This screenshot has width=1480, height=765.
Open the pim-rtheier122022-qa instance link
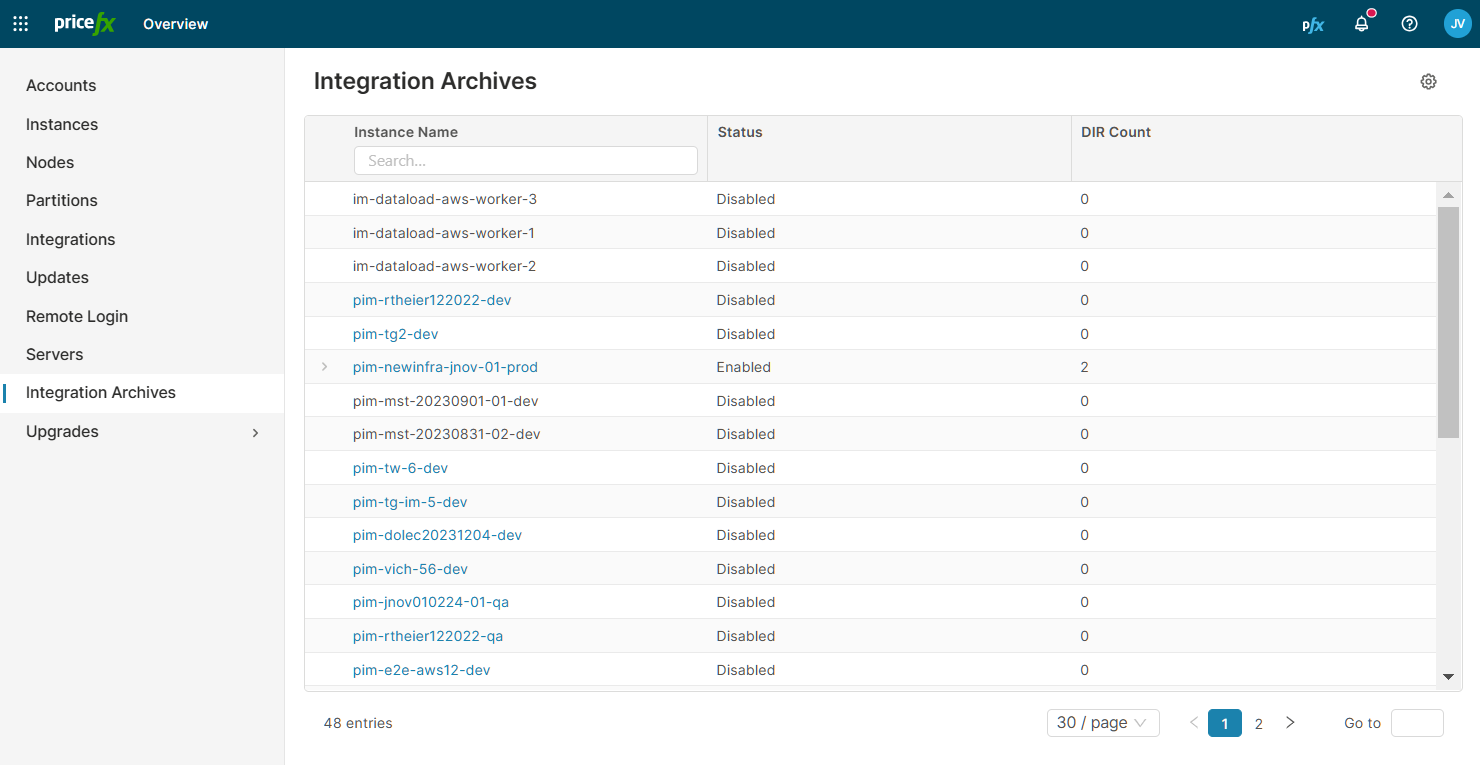[x=427, y=636]
